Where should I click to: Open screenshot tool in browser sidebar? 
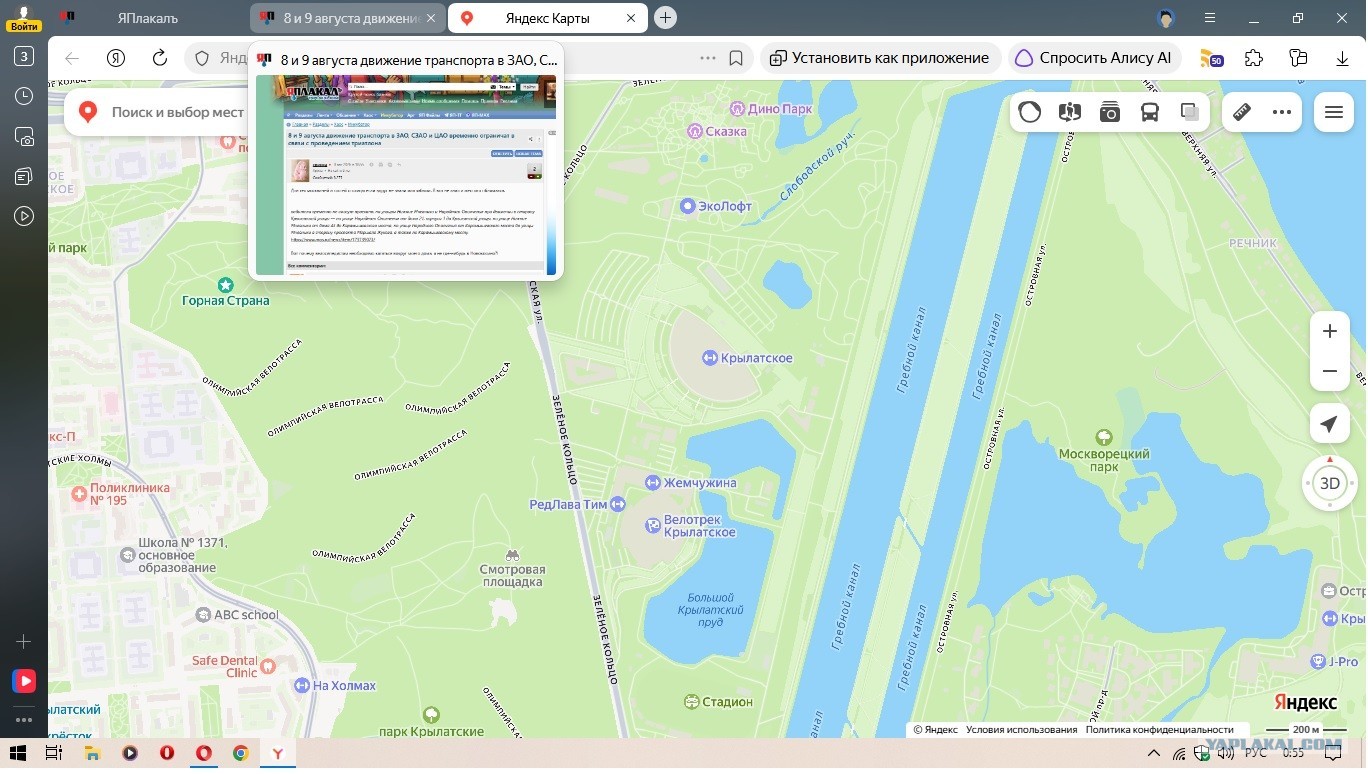(24, 136)
